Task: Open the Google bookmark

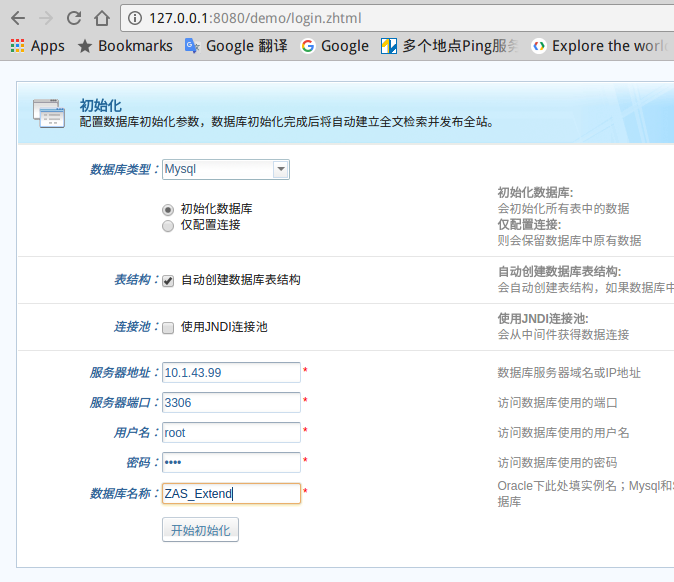Action: (334, 46)
